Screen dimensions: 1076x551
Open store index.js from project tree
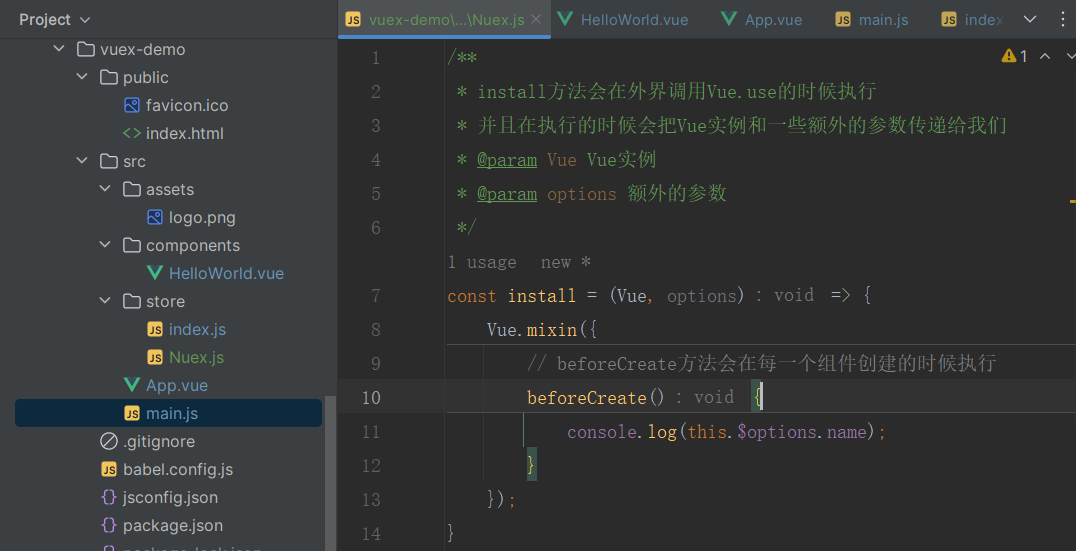(198, 329)
